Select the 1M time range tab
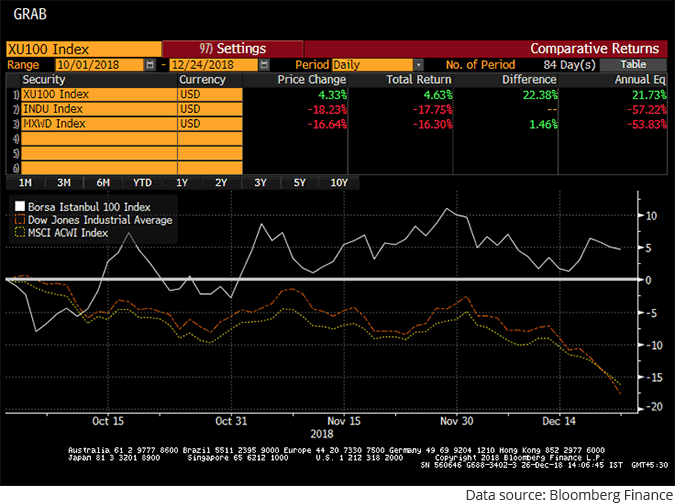The image size is (675, 504). click(x=25, y=183)
